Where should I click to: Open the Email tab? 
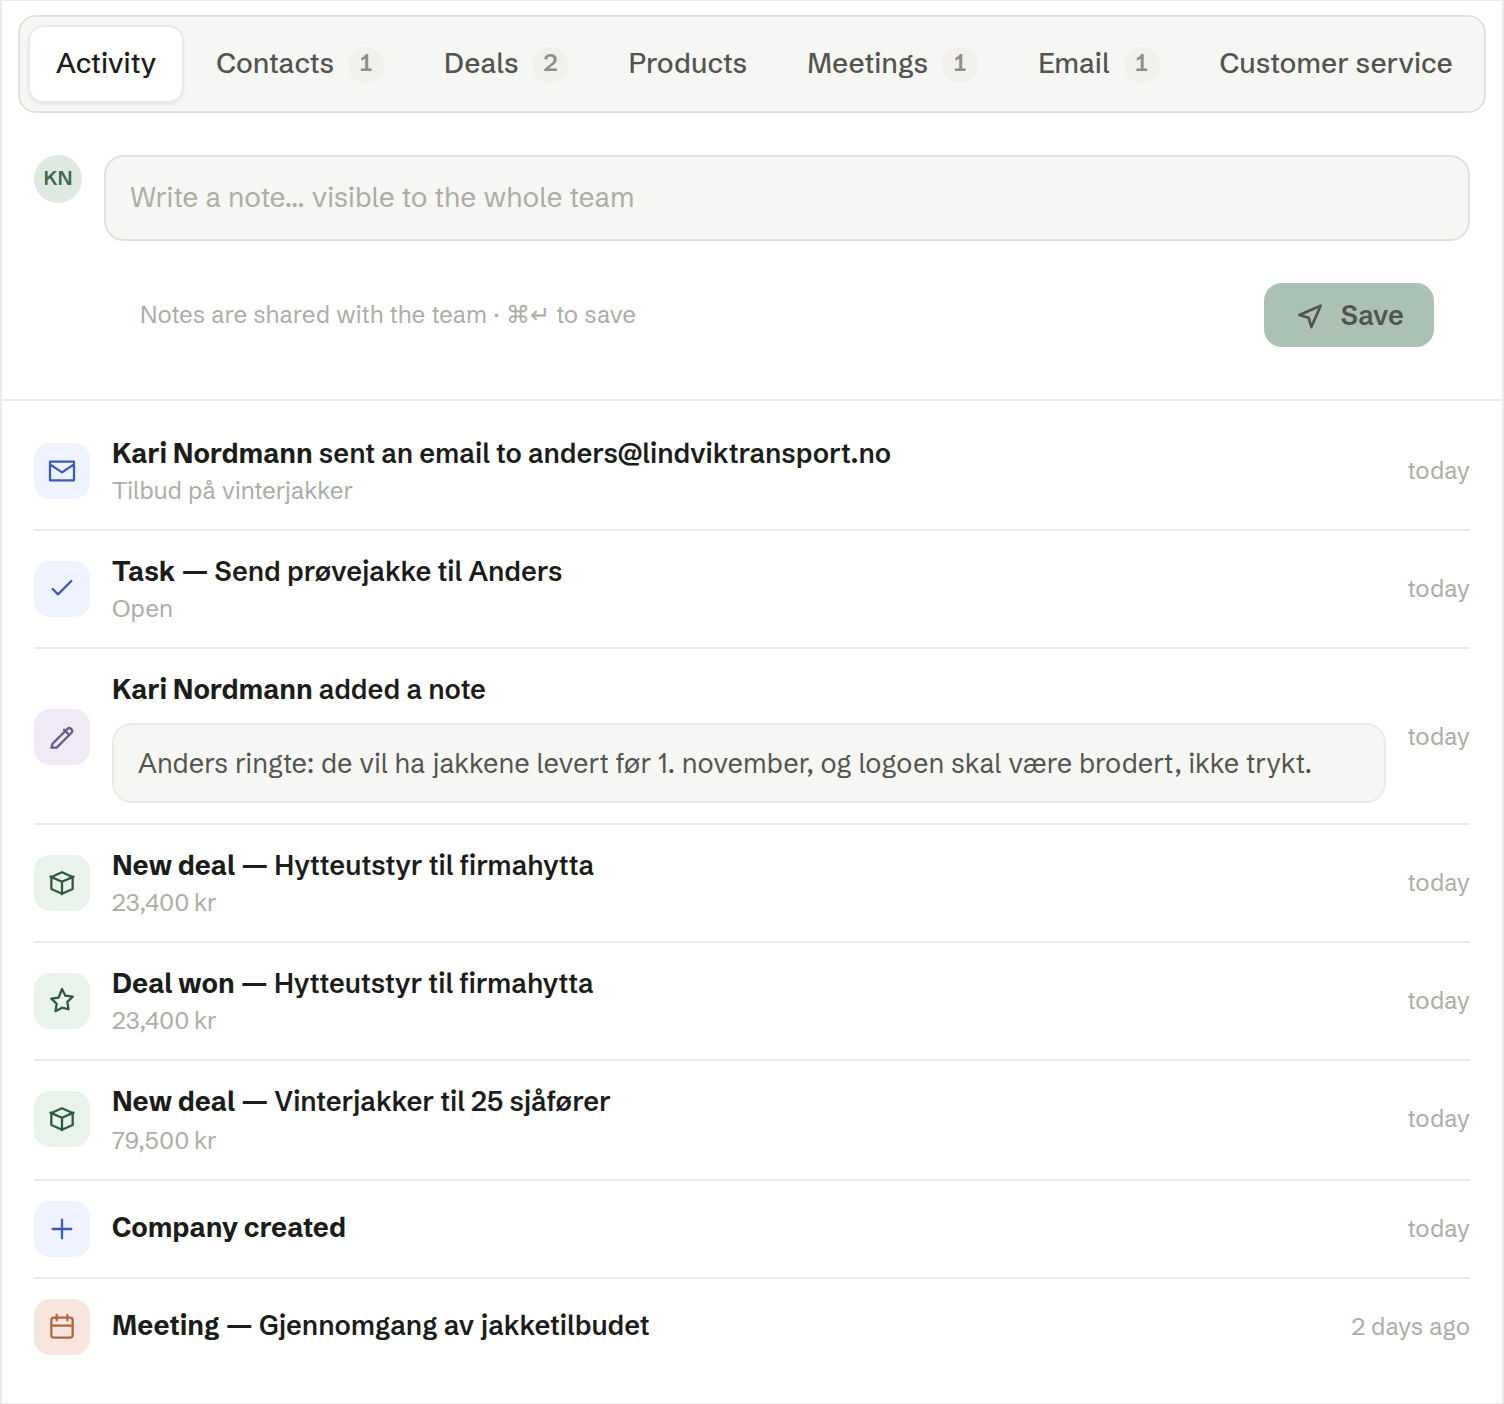[1097, 64]
